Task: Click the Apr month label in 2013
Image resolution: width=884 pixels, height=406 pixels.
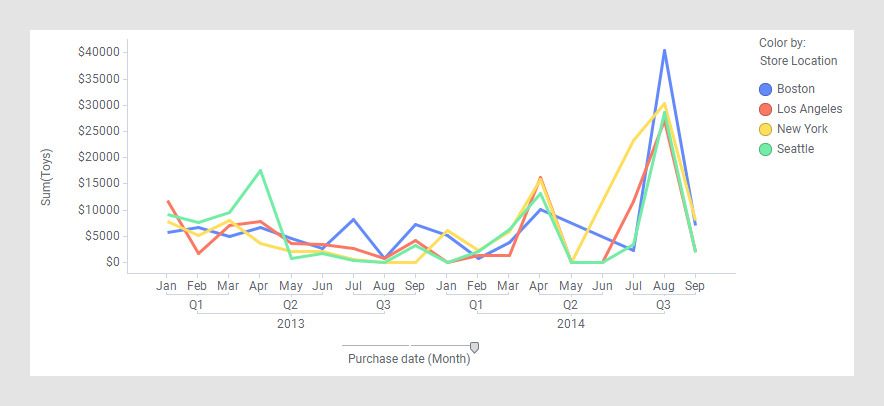Action: tap(259, 286)
